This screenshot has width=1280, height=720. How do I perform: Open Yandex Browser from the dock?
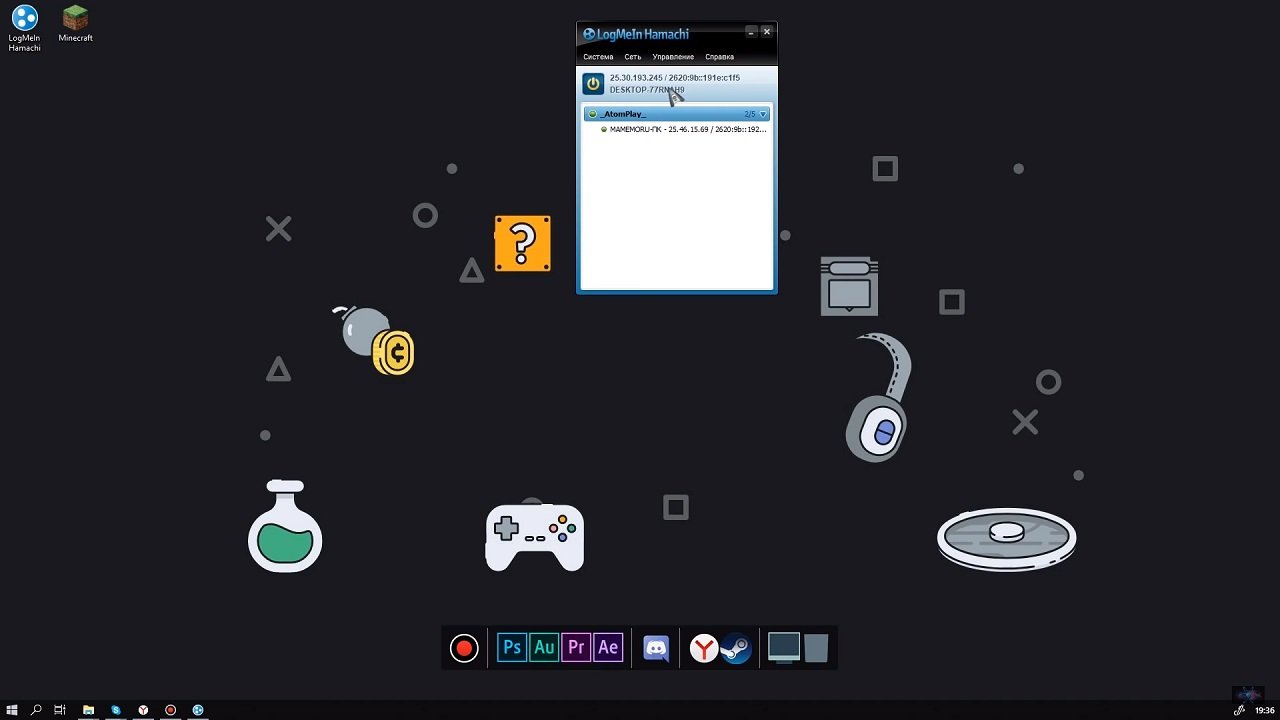point(704,649)
